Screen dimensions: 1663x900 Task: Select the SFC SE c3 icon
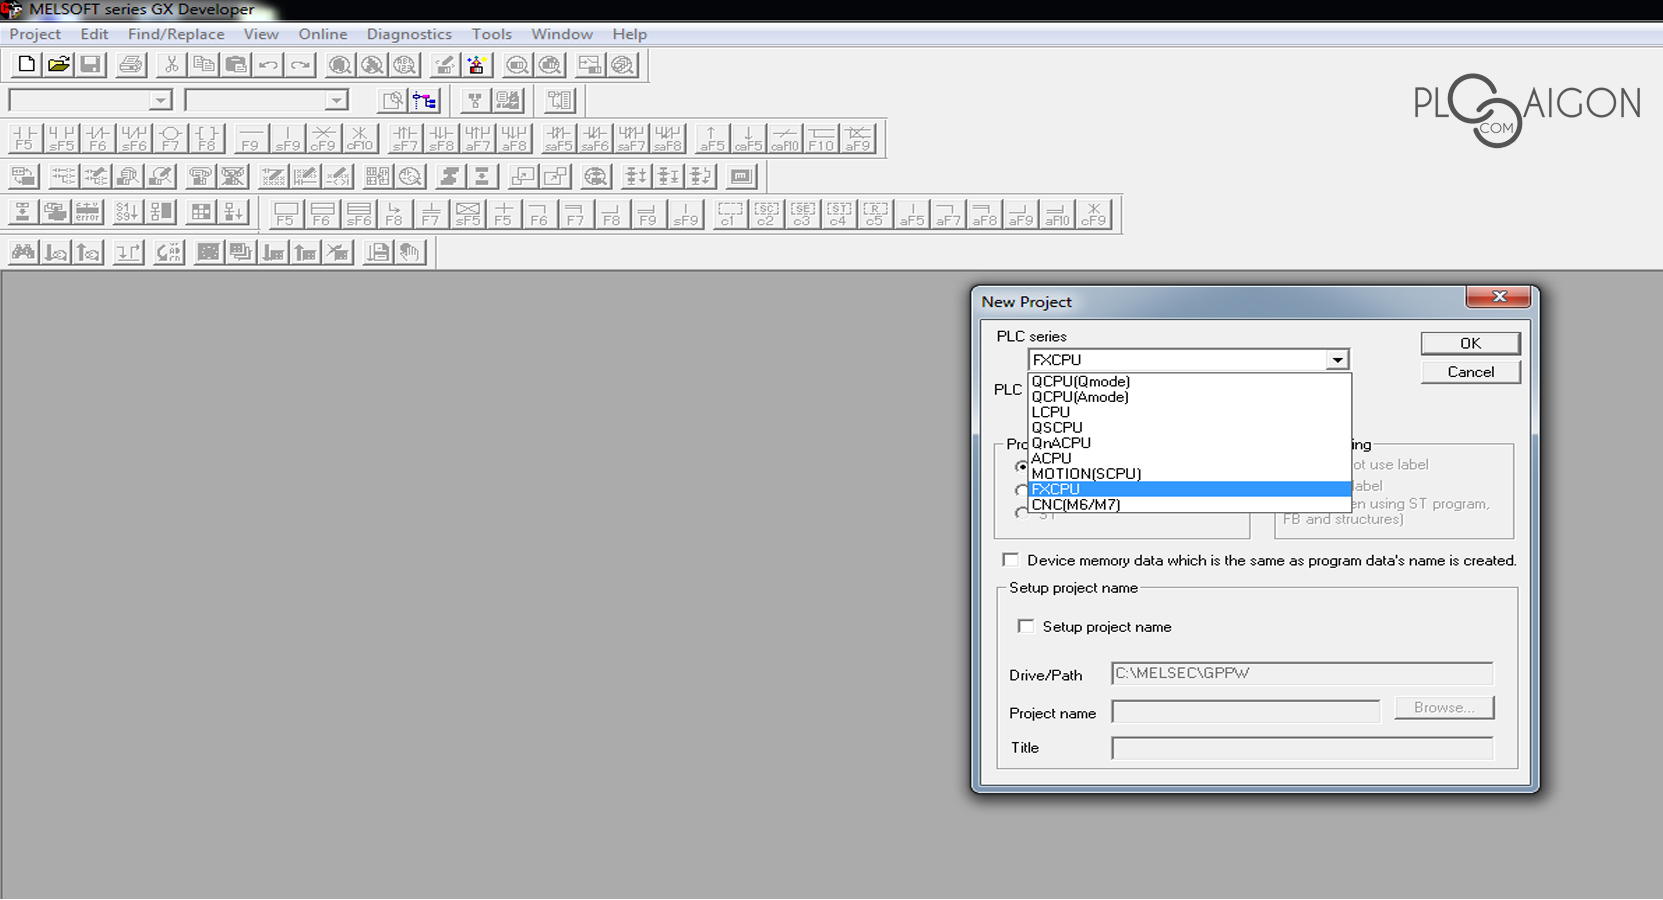point(802,214)
